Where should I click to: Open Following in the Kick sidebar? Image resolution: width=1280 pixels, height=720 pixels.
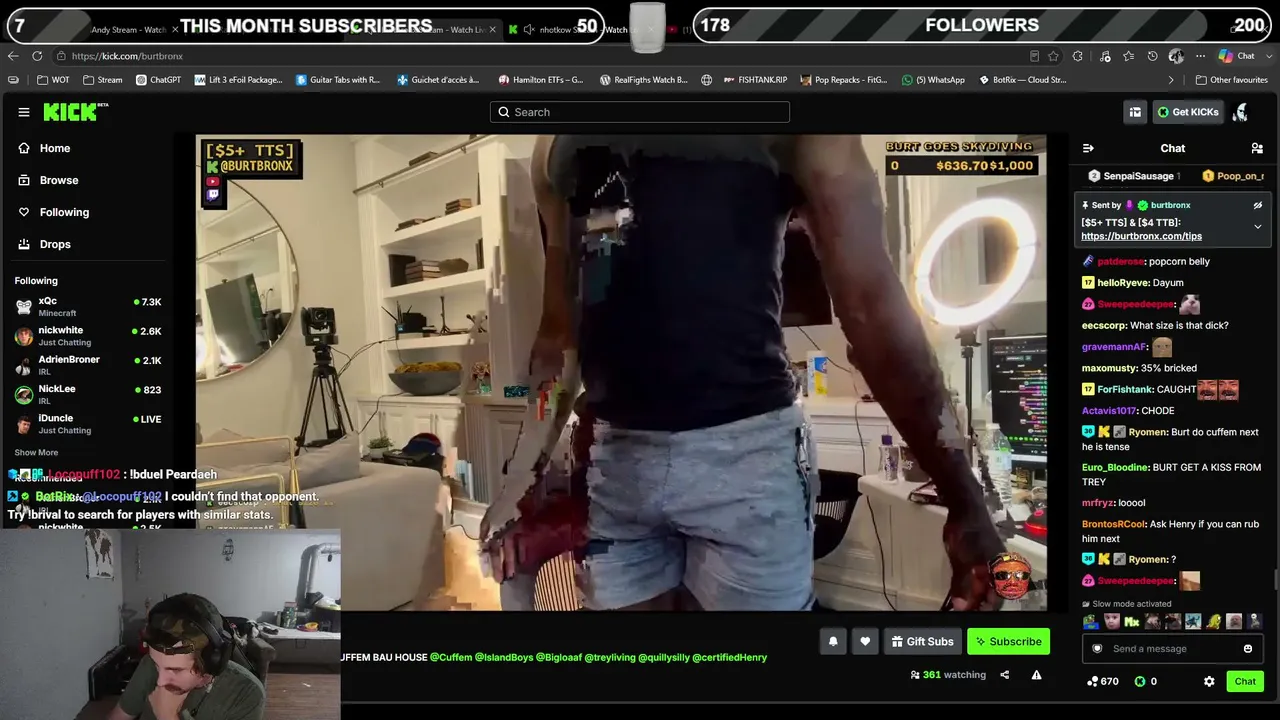pos(64,212)
